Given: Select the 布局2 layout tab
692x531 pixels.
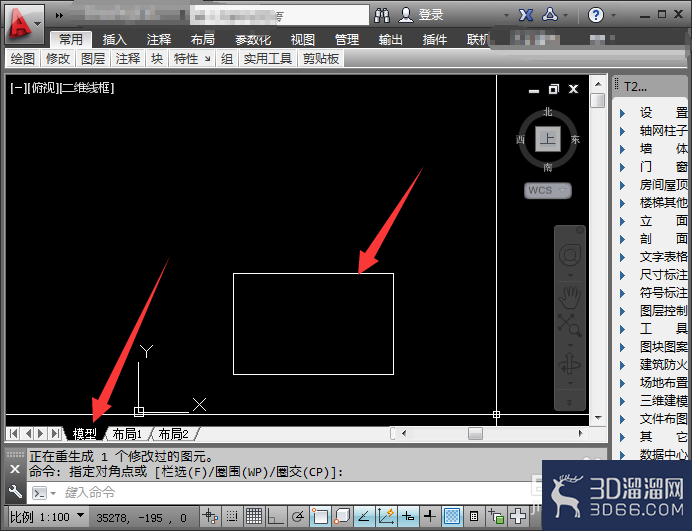Looking at the screenshot, I should [173, 433].
